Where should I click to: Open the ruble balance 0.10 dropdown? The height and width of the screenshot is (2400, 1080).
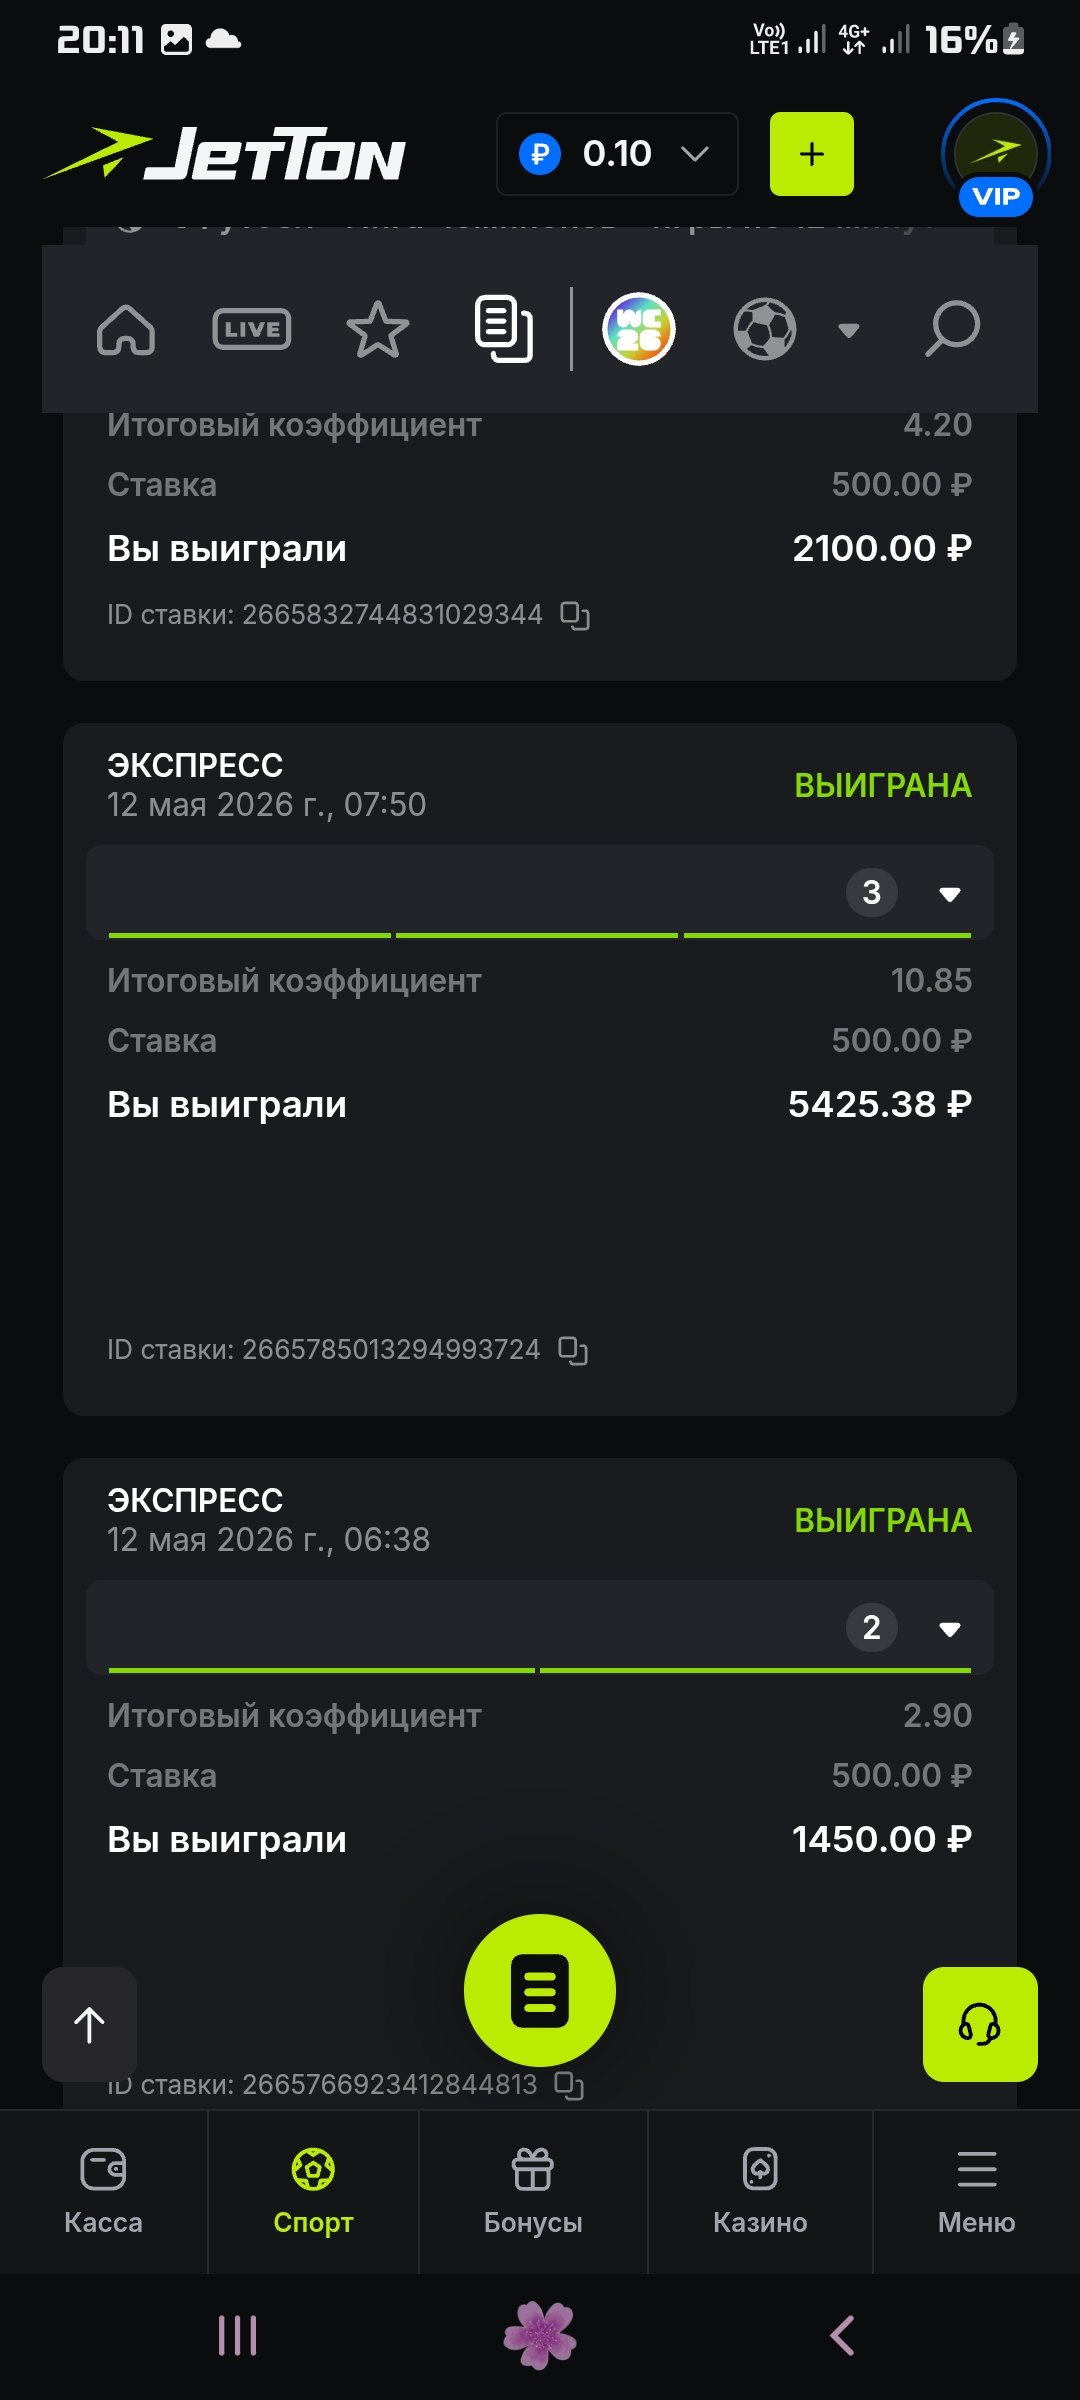pos(617,154)
